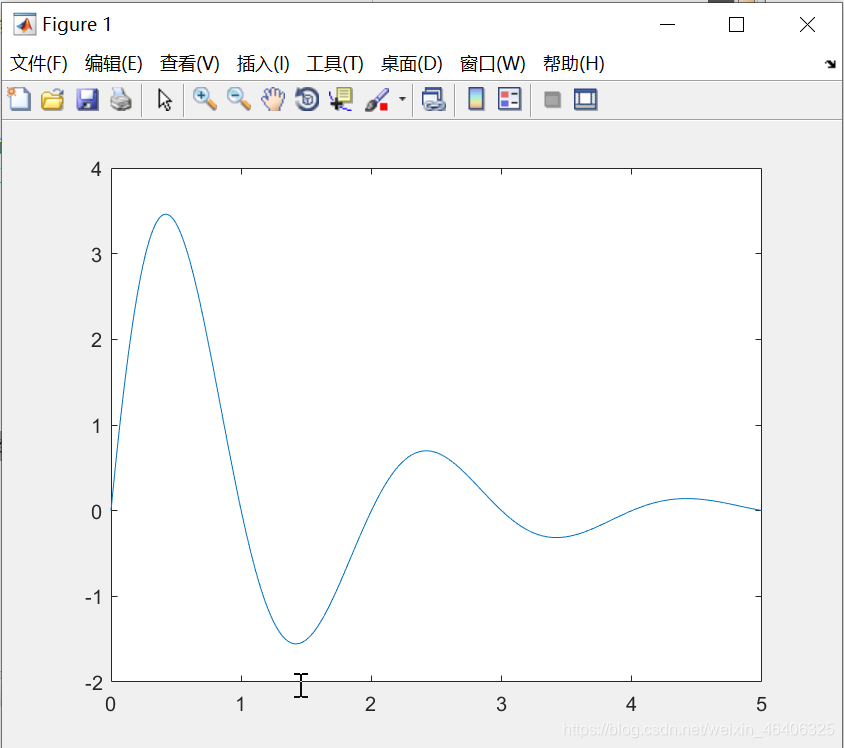Choose the Brush data tool
Image resolution: width=844 pixels, height=748 pixels.
(377, 100)
